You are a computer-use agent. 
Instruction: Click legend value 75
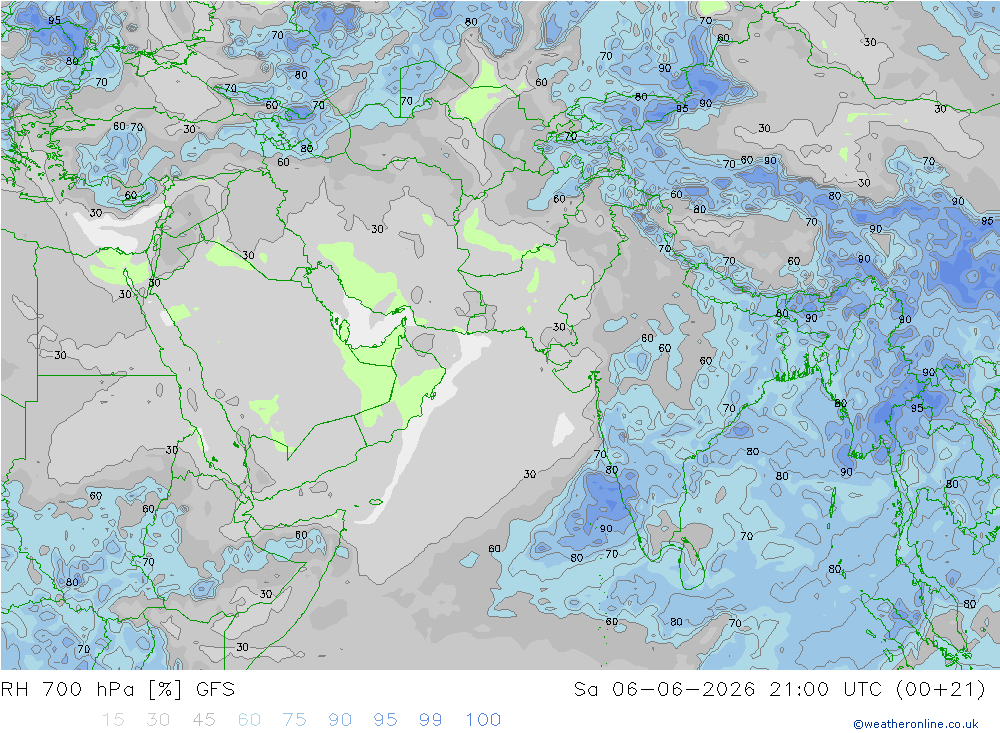(x=294, y=720)
